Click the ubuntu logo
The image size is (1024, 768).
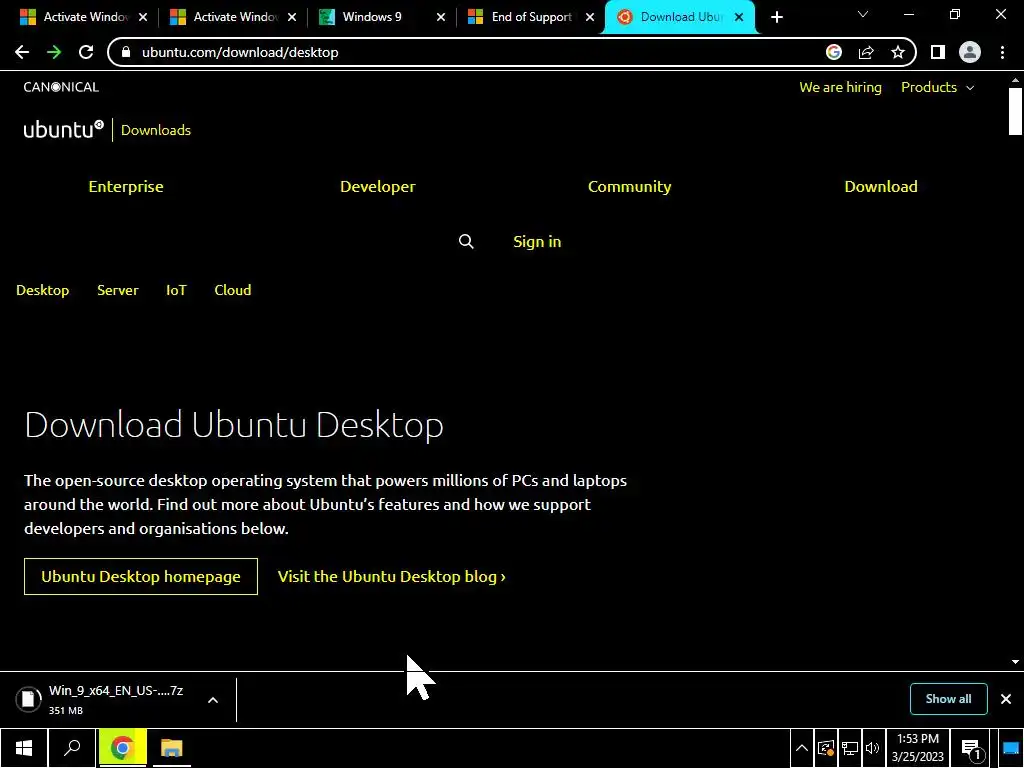[x=63, y=129]
